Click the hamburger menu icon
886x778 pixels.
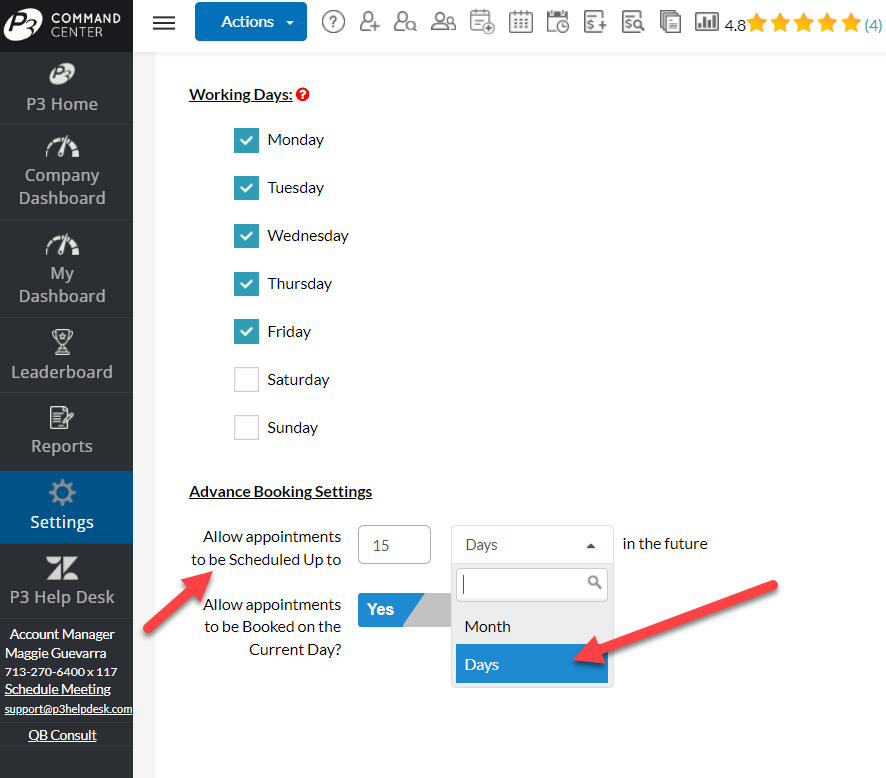point(164,23)
